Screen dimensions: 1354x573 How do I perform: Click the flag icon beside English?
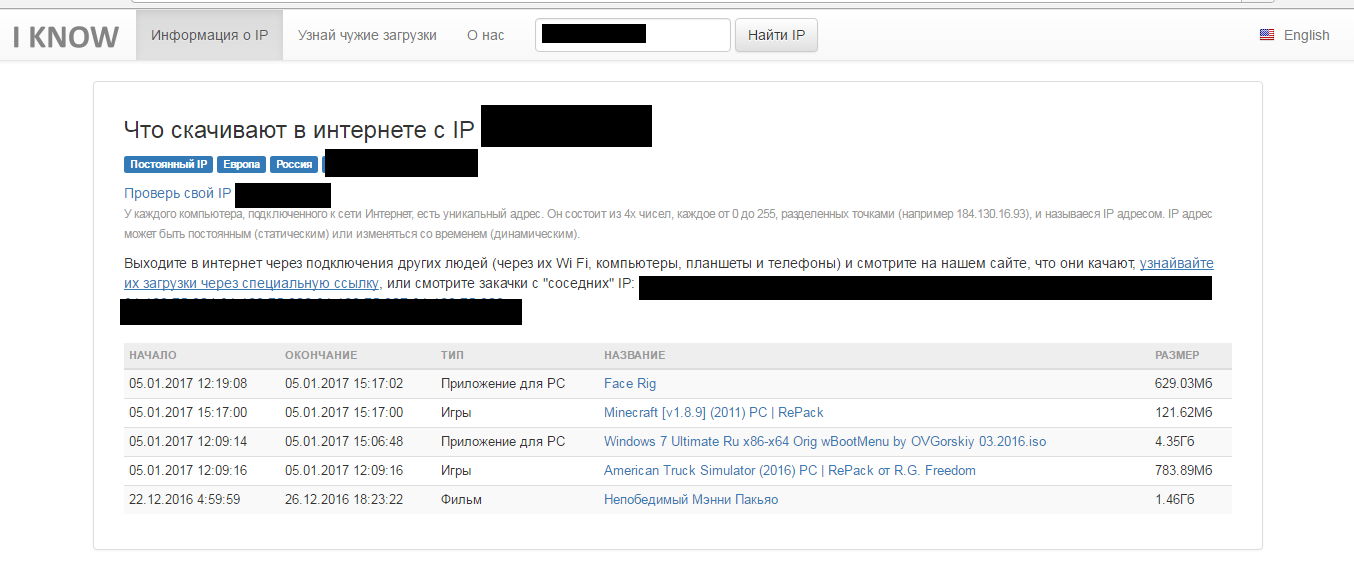1267,35
